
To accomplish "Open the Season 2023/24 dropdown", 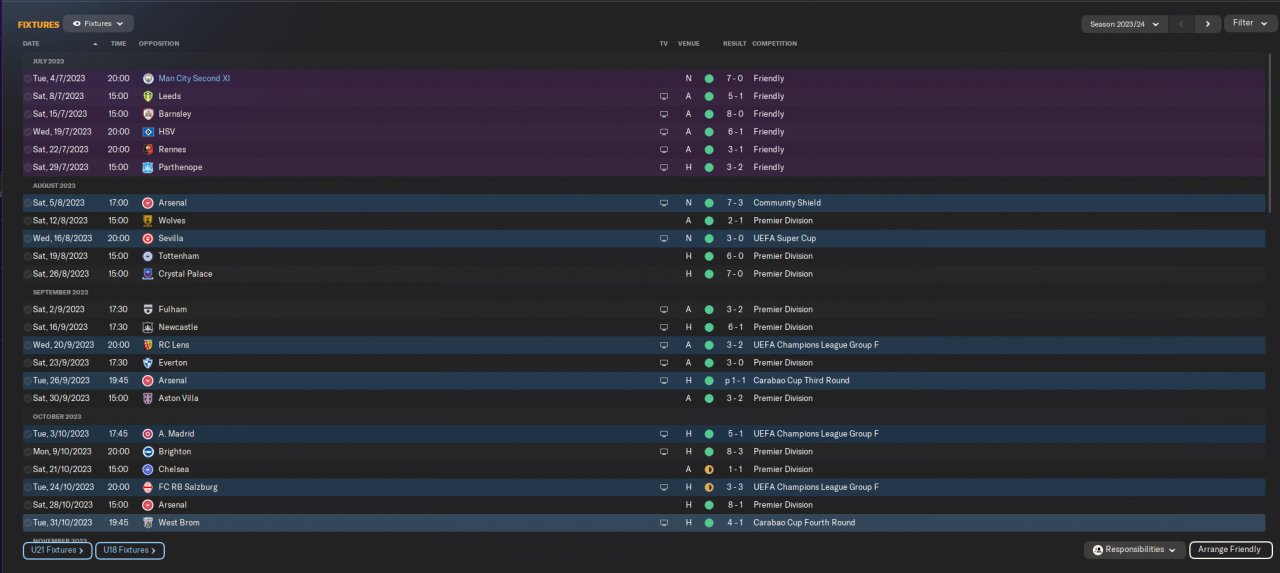I will (x=1125, y=23).
